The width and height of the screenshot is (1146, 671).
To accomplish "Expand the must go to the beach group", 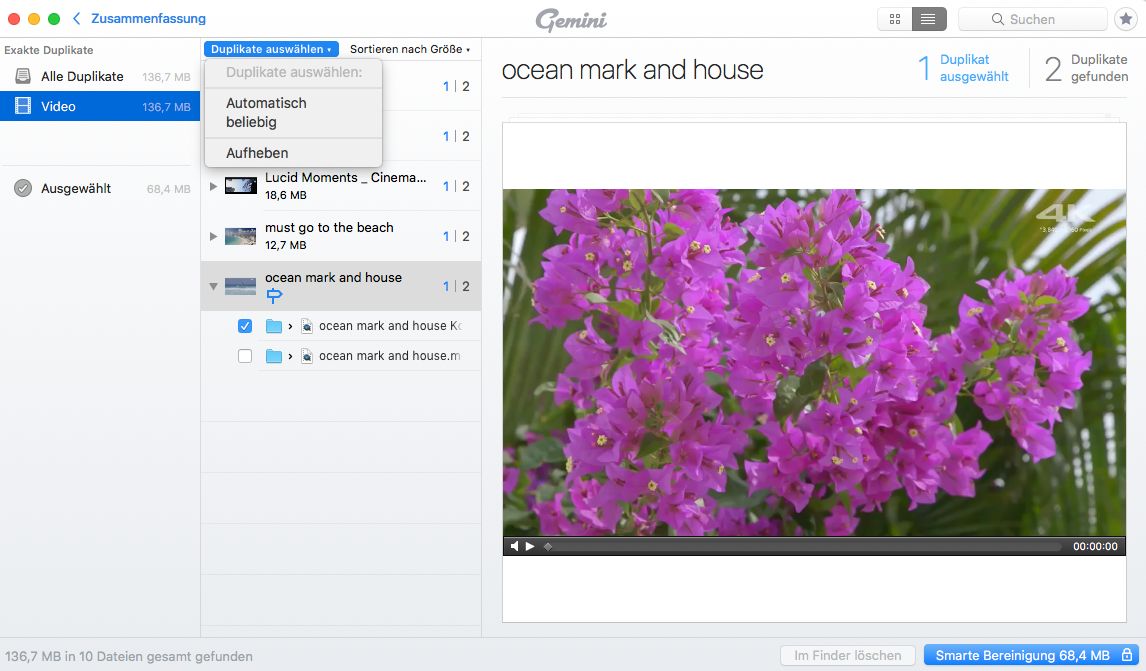I will click(x=213, y=236).
